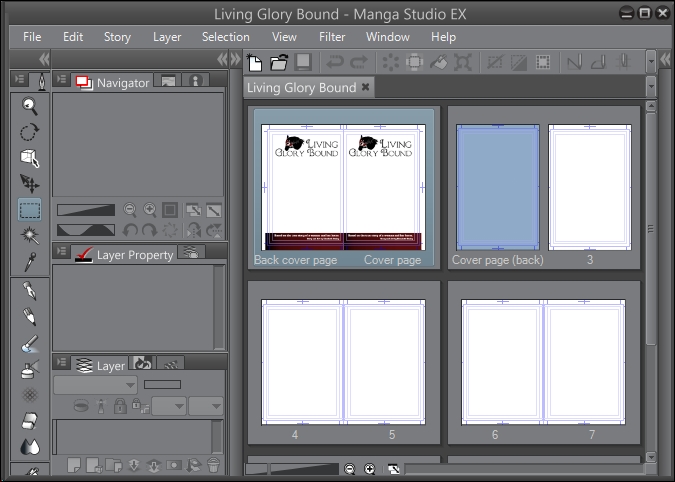Image resolution: width=675 pixels, height=482 pixels.
Task: Open tool palette menu button
Action: [x=20, y=79]
